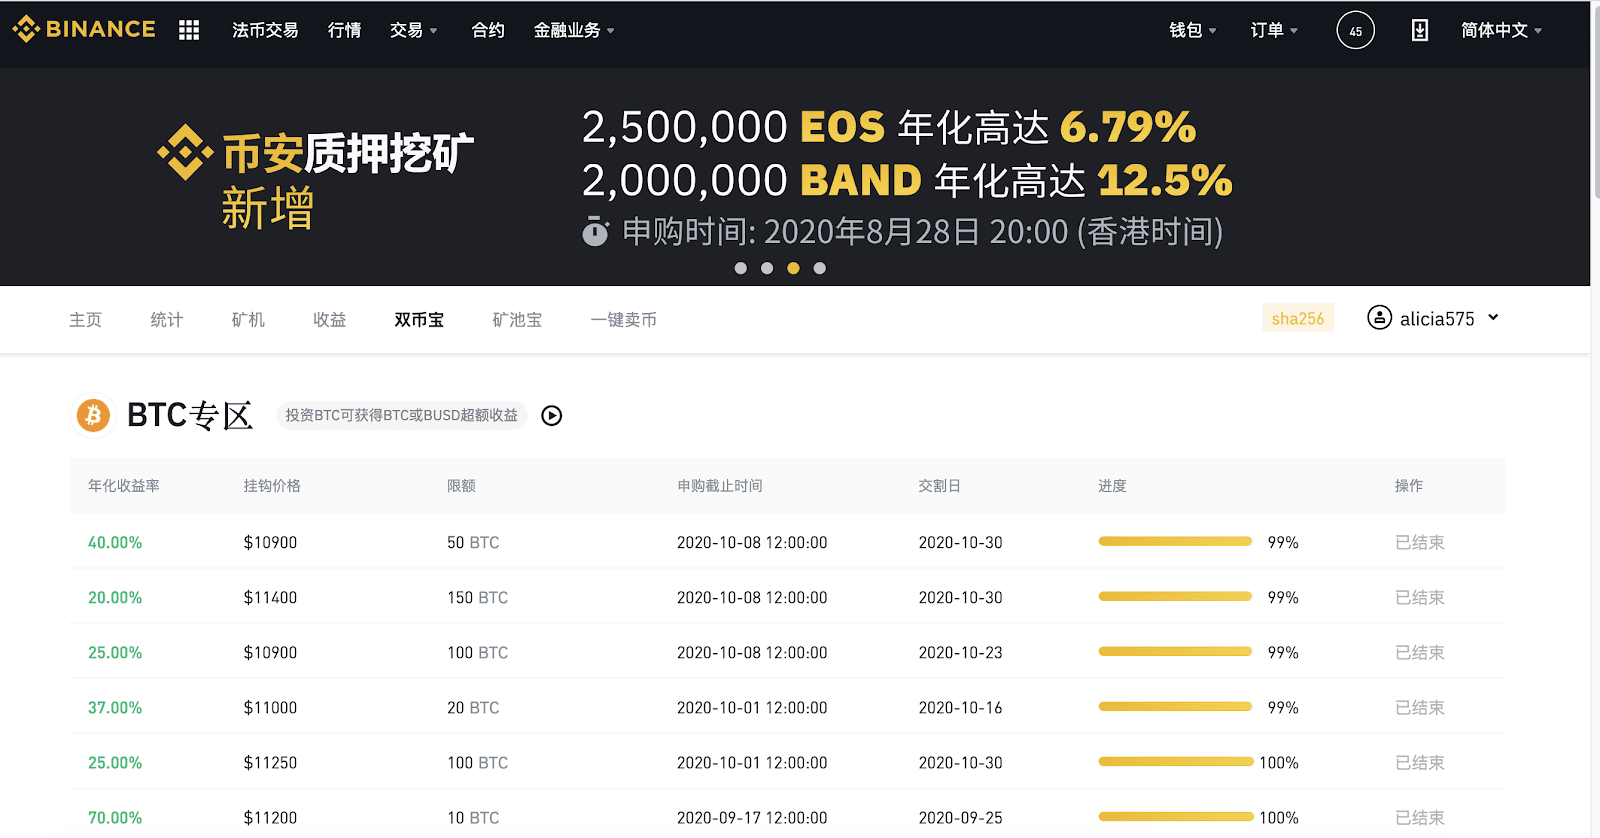Viewport: 1600px width, 838px height.
Task: Click the Binance logo
Action: [84, 29]
